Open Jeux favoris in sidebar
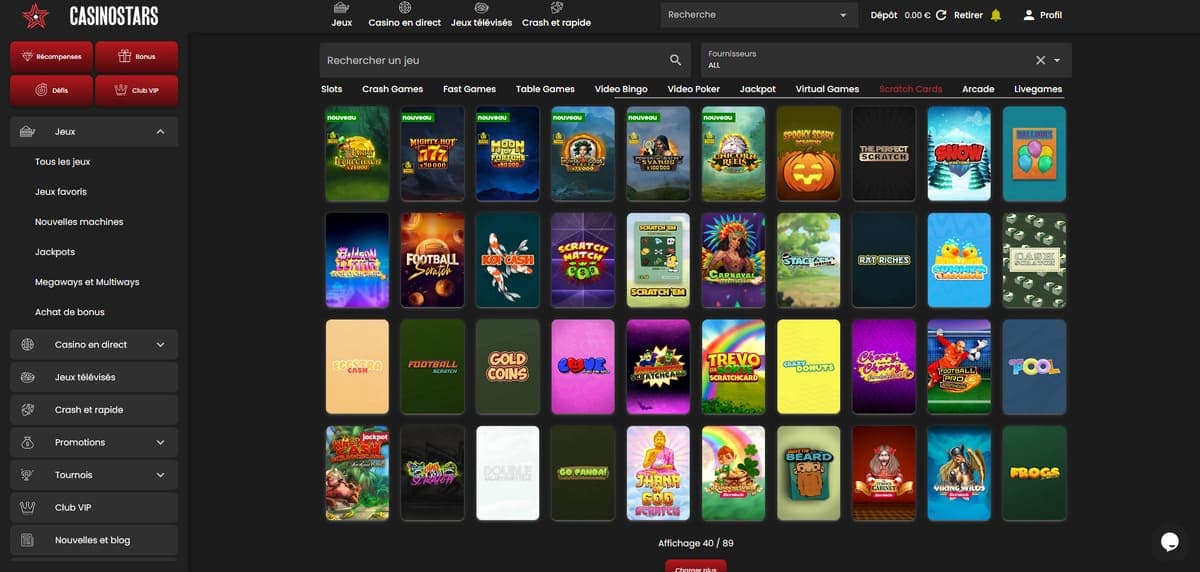Screen dimensions: 1200x572 coord(61,192)
